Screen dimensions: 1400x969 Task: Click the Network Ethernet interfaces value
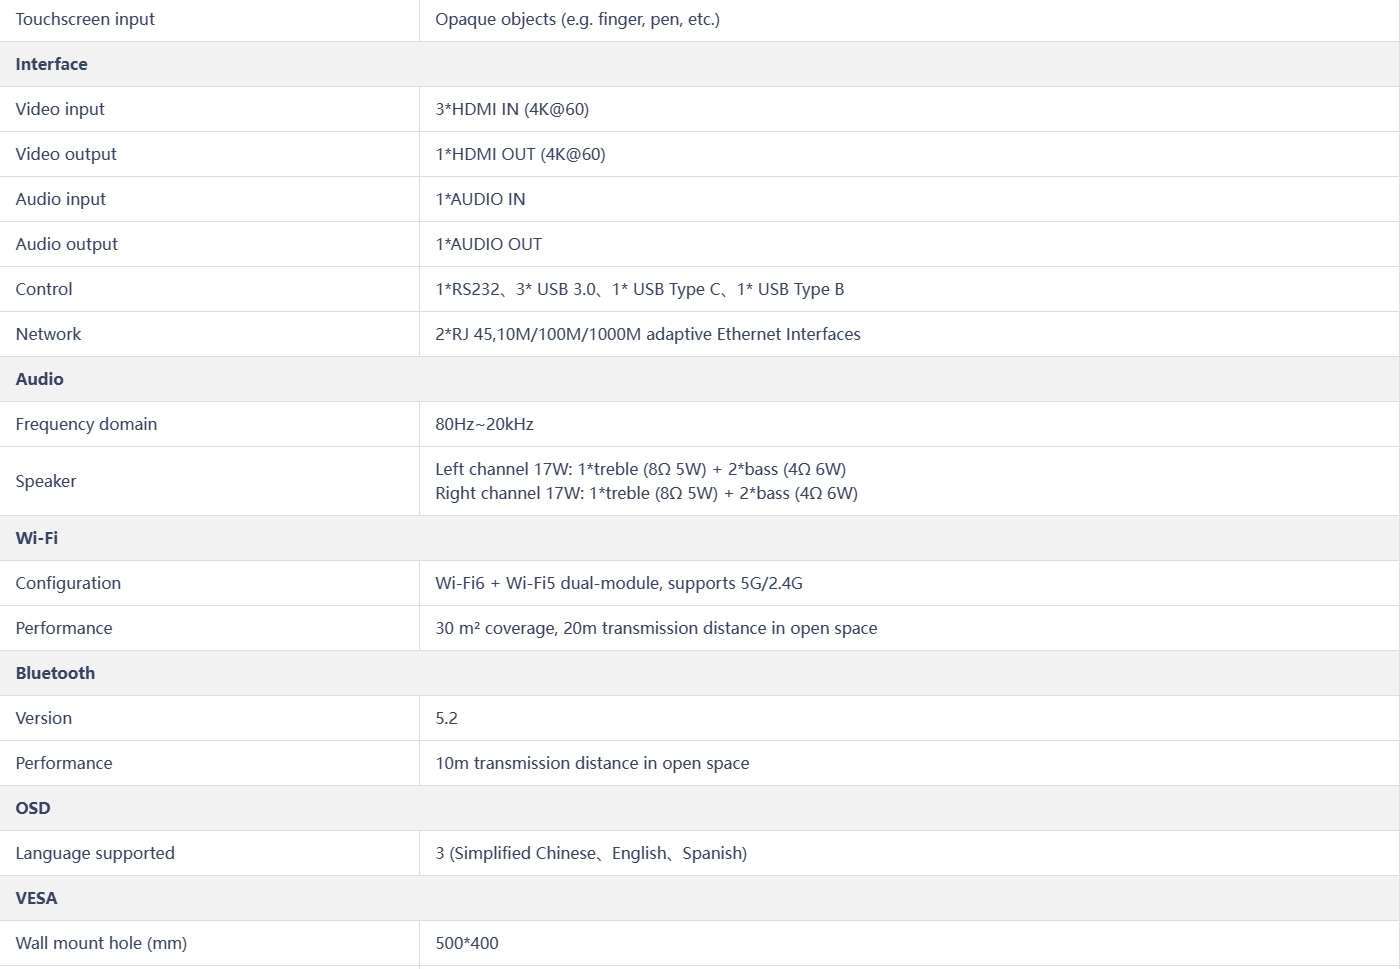click(x=648, y=334)
